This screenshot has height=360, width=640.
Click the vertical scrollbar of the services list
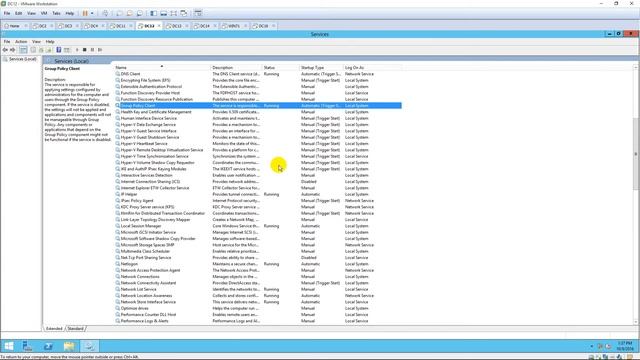click(636, 155)
